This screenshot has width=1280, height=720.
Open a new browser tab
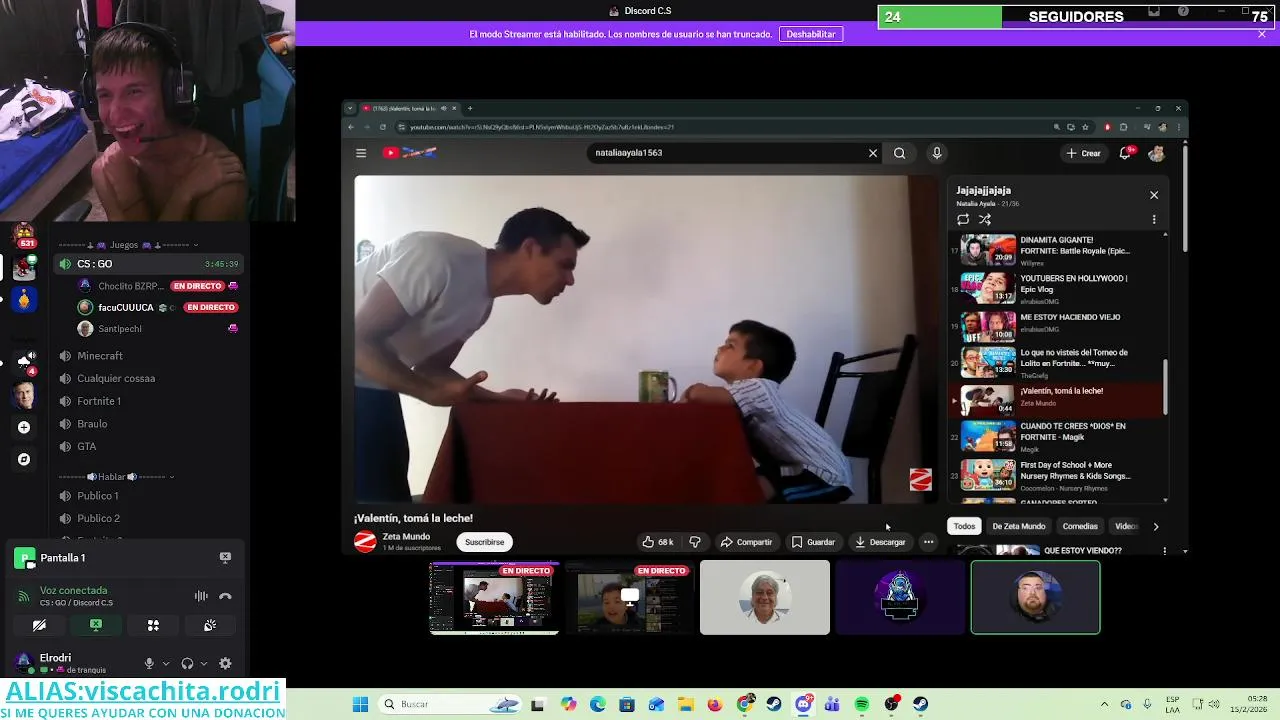coord(470,108)
